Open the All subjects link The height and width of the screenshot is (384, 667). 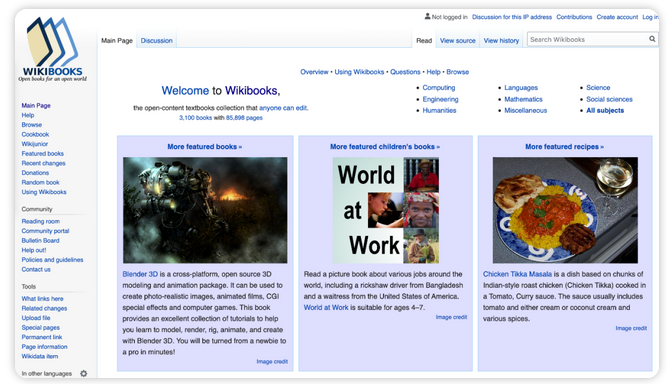tap(605, 111)
